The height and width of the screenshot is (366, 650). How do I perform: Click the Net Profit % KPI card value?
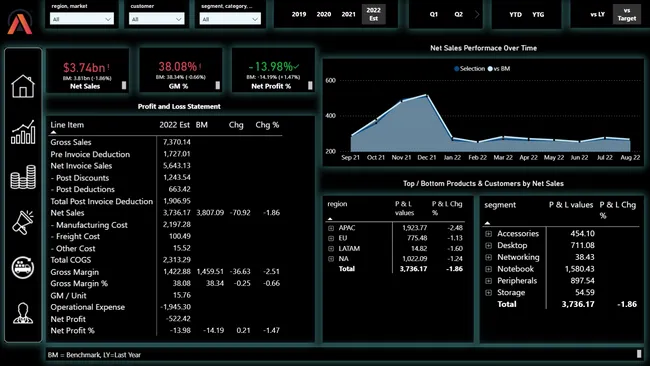click(x=271, y=67)
